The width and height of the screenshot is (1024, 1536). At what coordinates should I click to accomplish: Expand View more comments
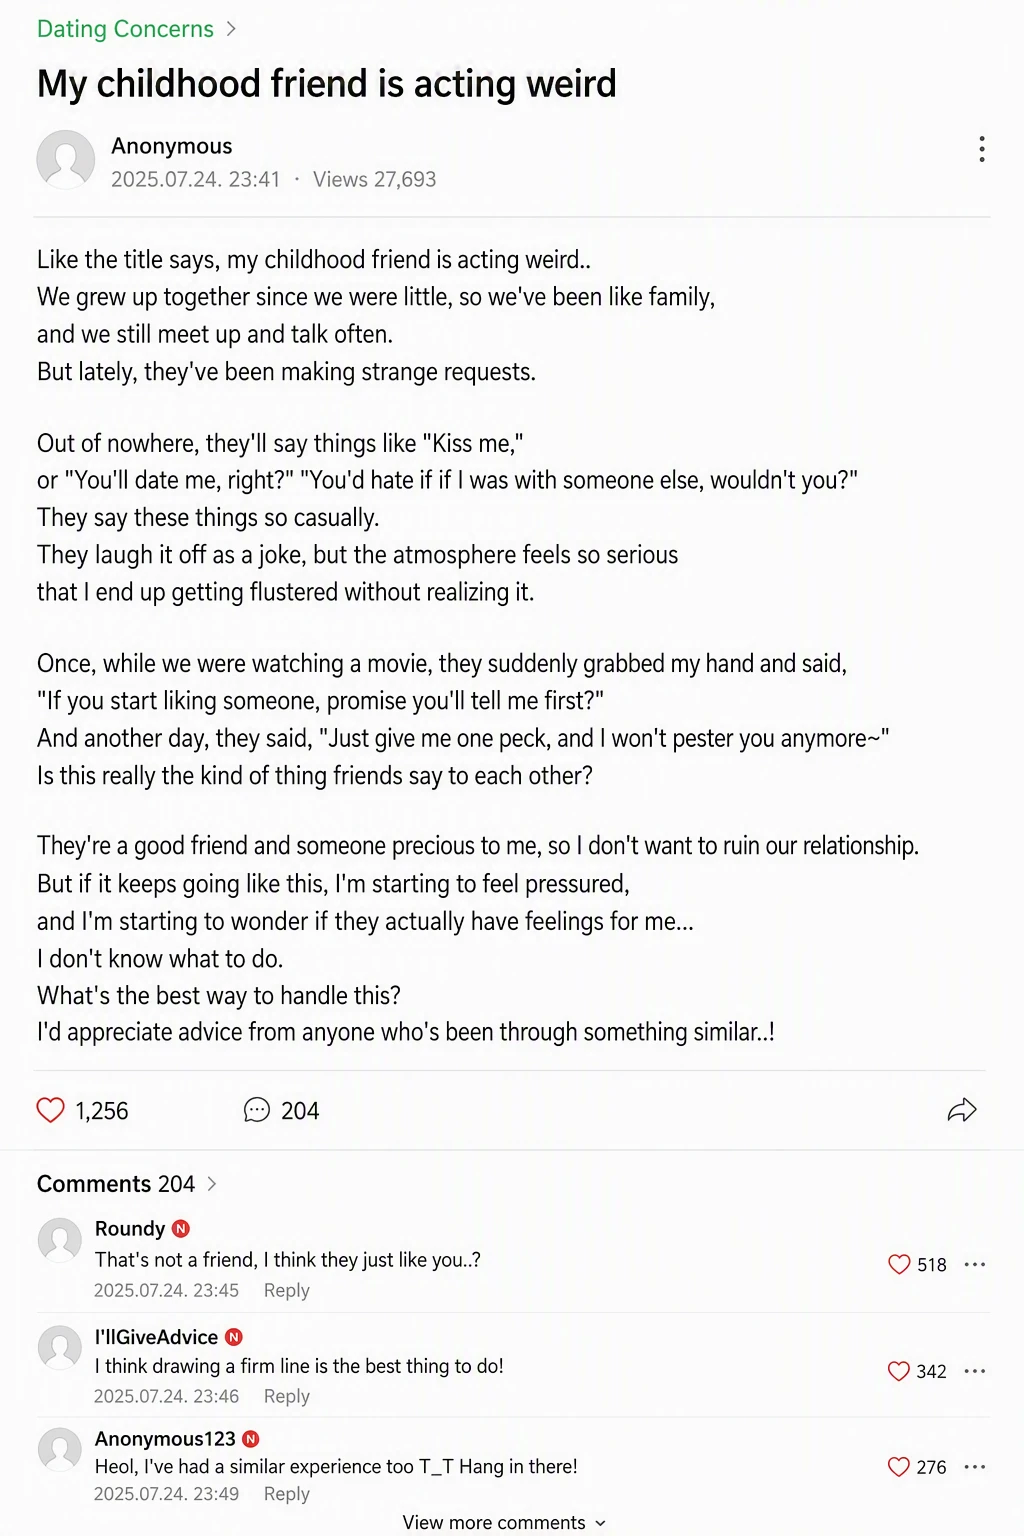(x=504, y=1522)
